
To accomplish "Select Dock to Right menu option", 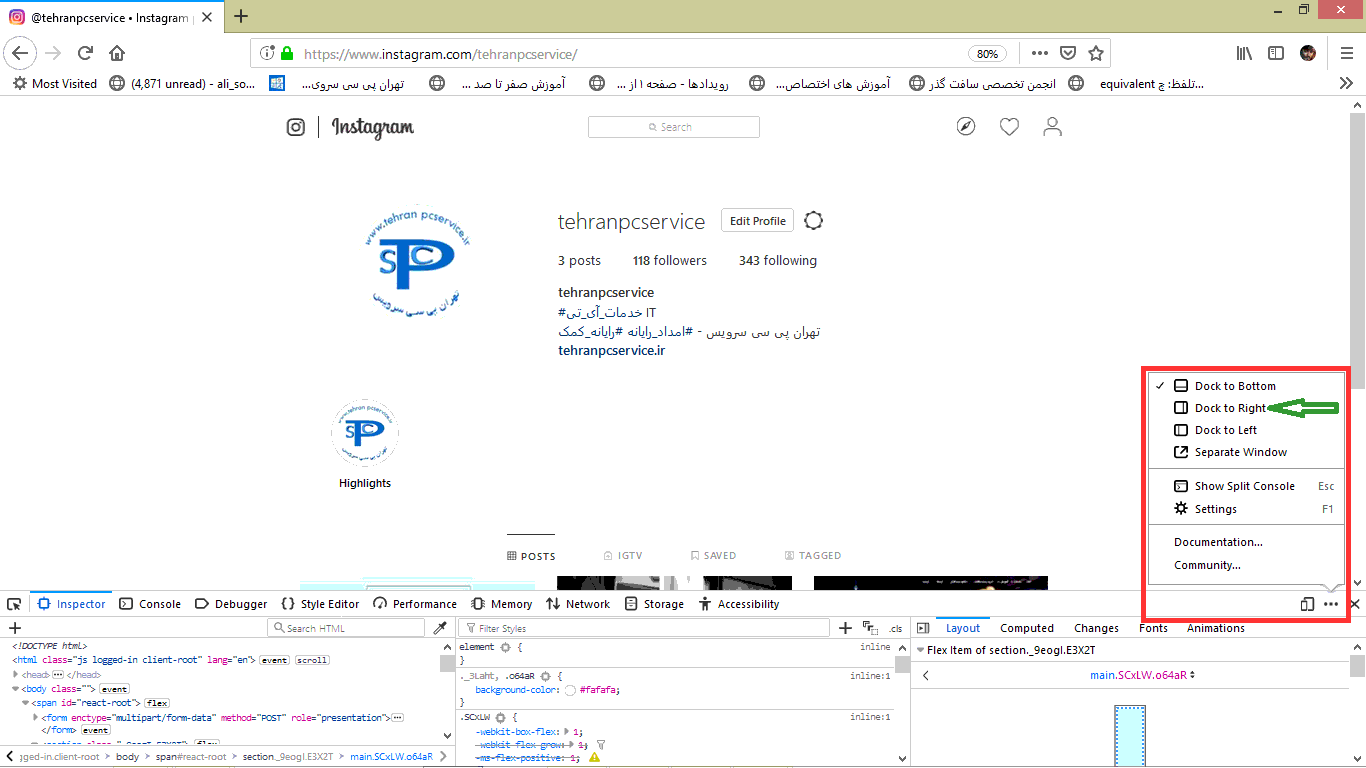I will click(1229, 408).
